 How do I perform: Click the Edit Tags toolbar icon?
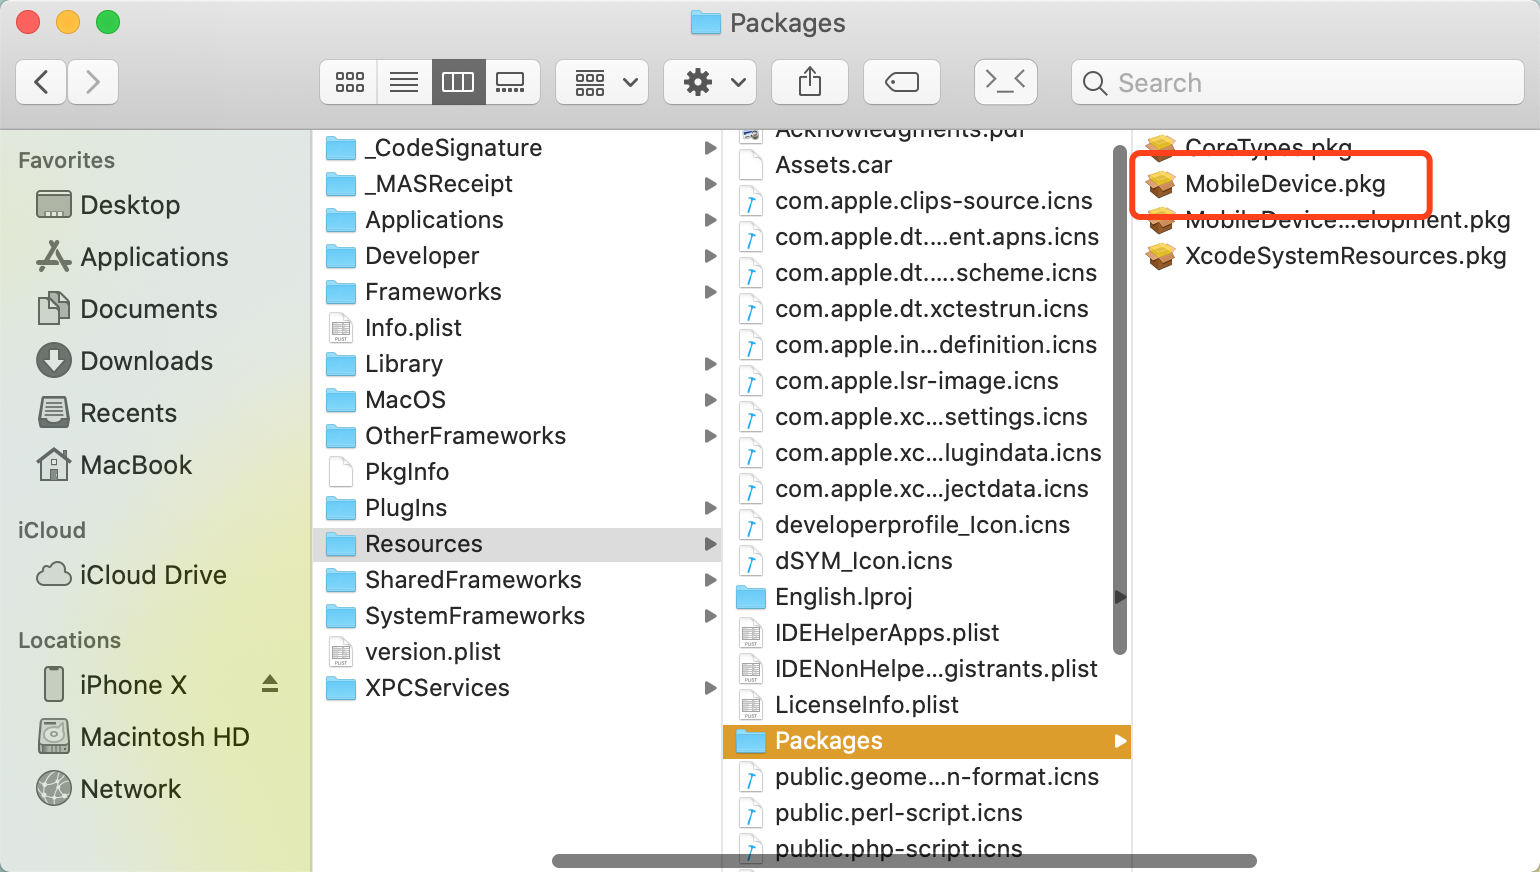[901, 82]
